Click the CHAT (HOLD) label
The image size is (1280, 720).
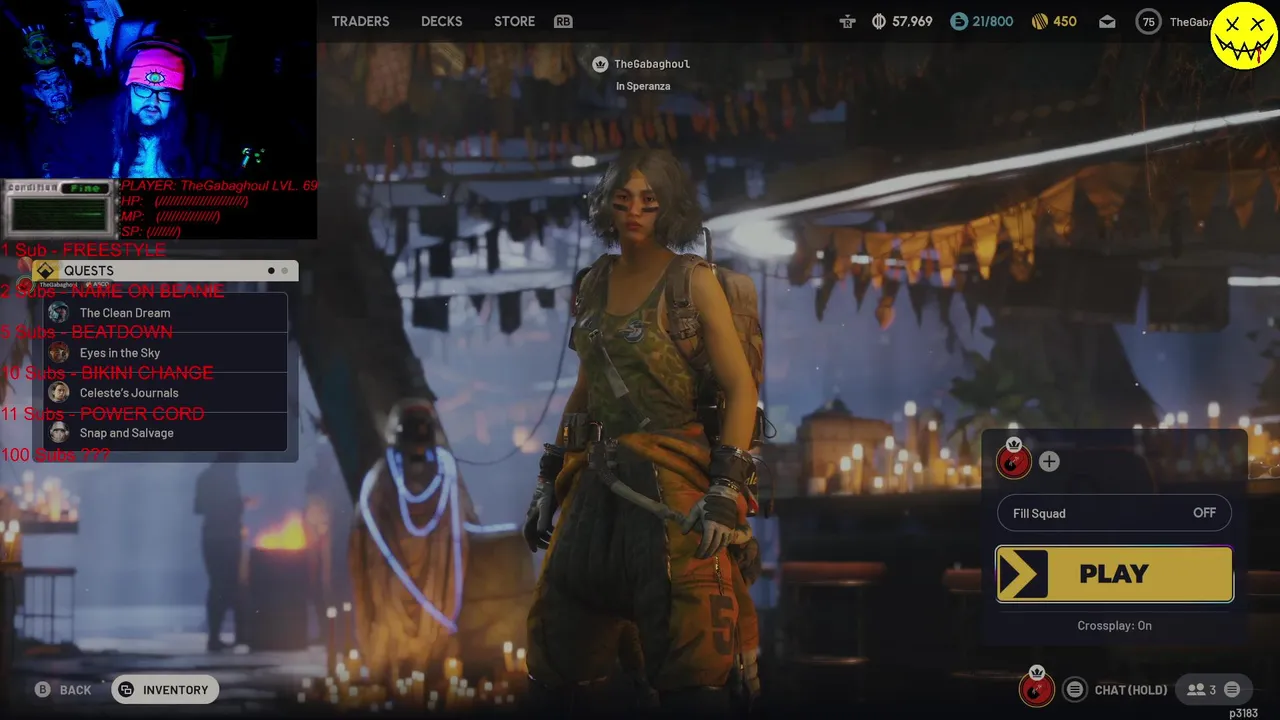1131,690
